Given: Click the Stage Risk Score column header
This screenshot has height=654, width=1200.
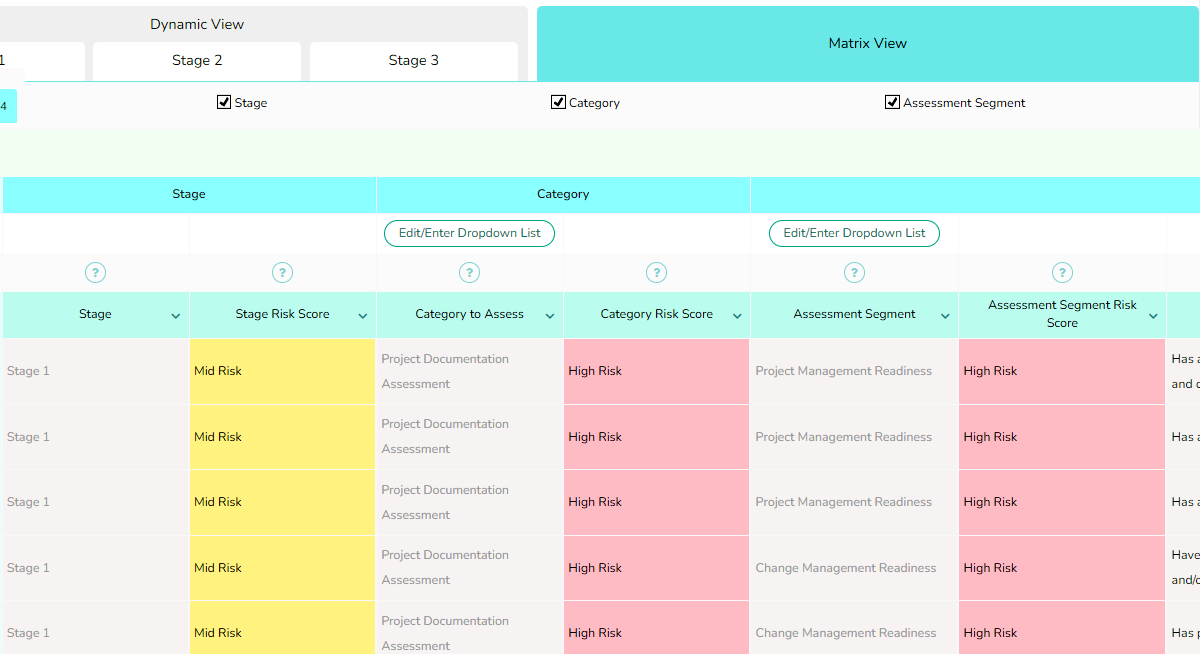Looking at the screenshot, I should click(x=283, y=314).
